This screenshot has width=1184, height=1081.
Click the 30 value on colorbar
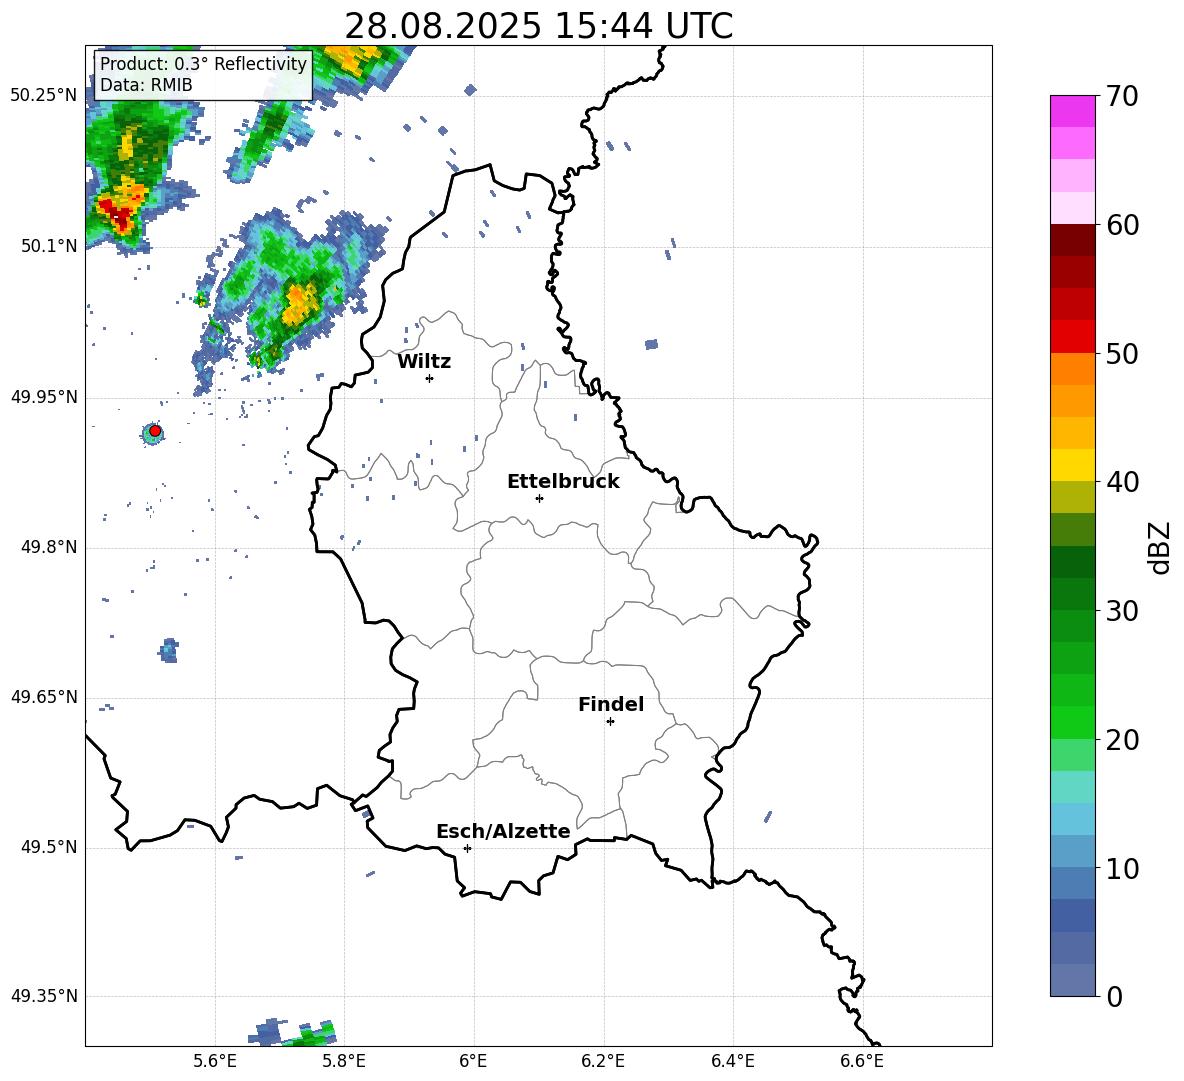coord(1122,611)
